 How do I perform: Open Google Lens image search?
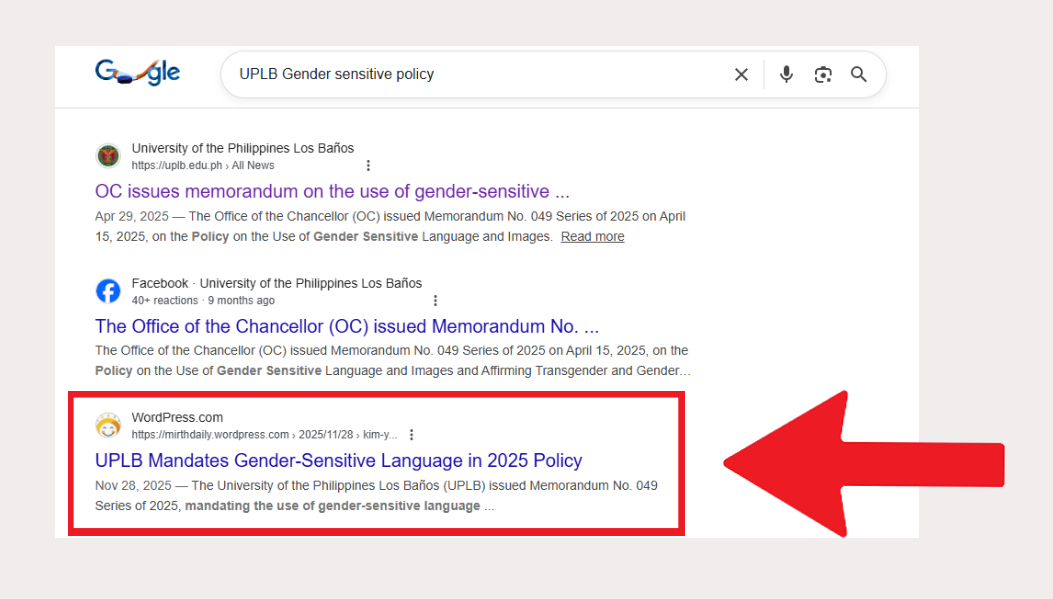click(x=823, y=74)
